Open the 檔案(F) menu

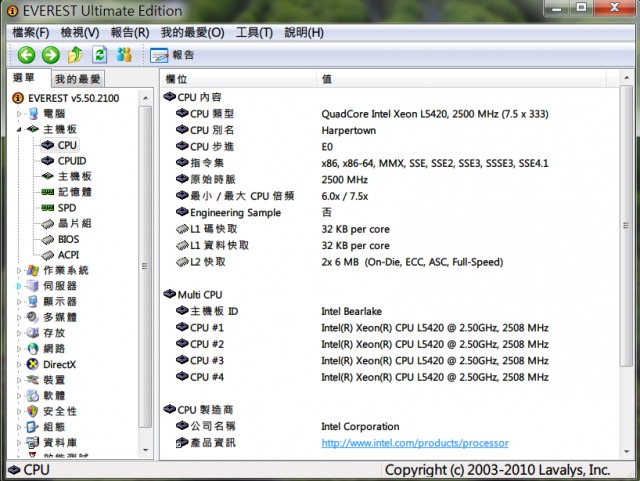click(31, 32)
